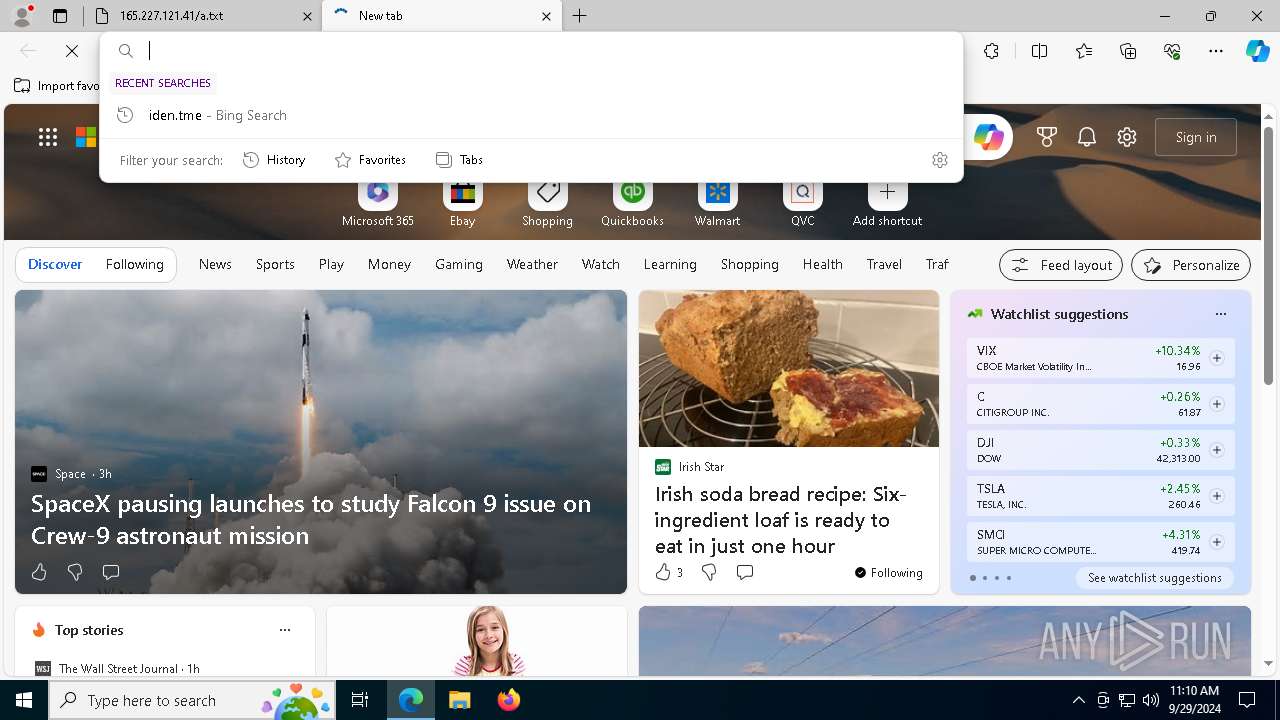Select the Following feed tab

134,264
